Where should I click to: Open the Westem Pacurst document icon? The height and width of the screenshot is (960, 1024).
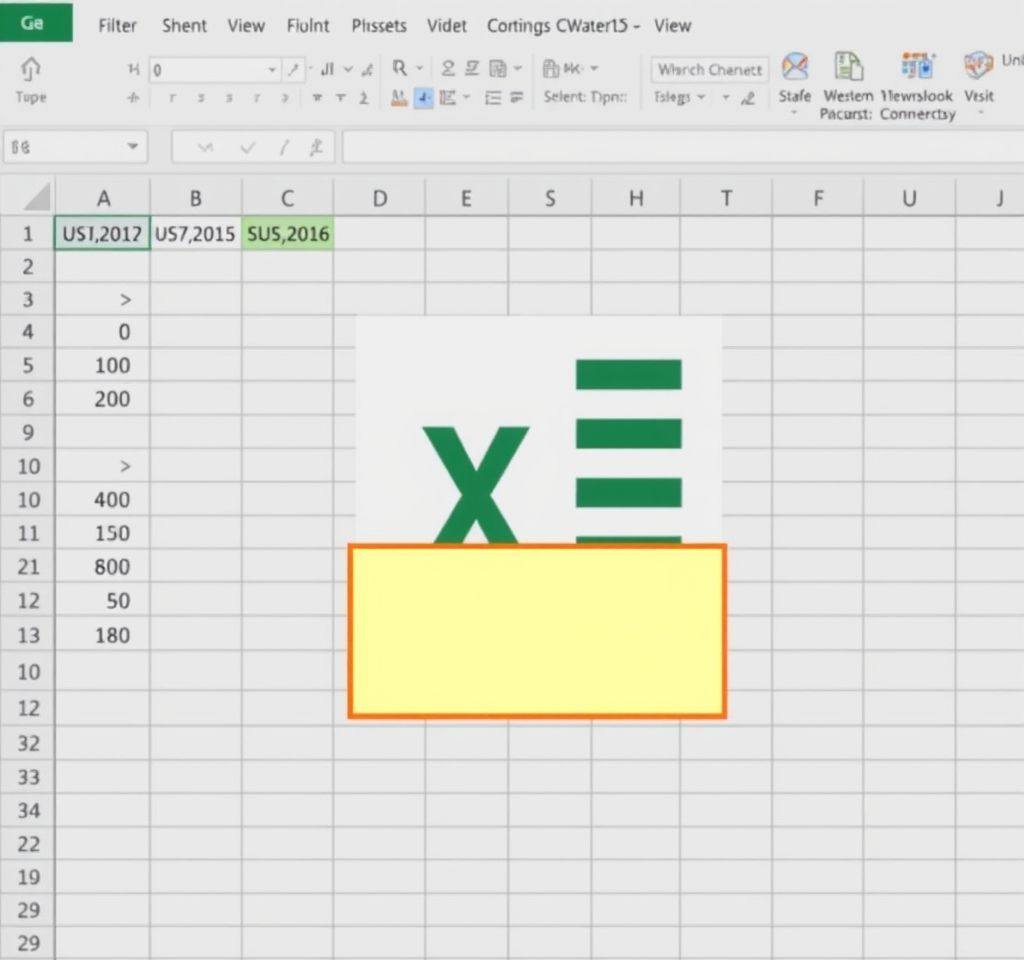[x=848, y=67]
